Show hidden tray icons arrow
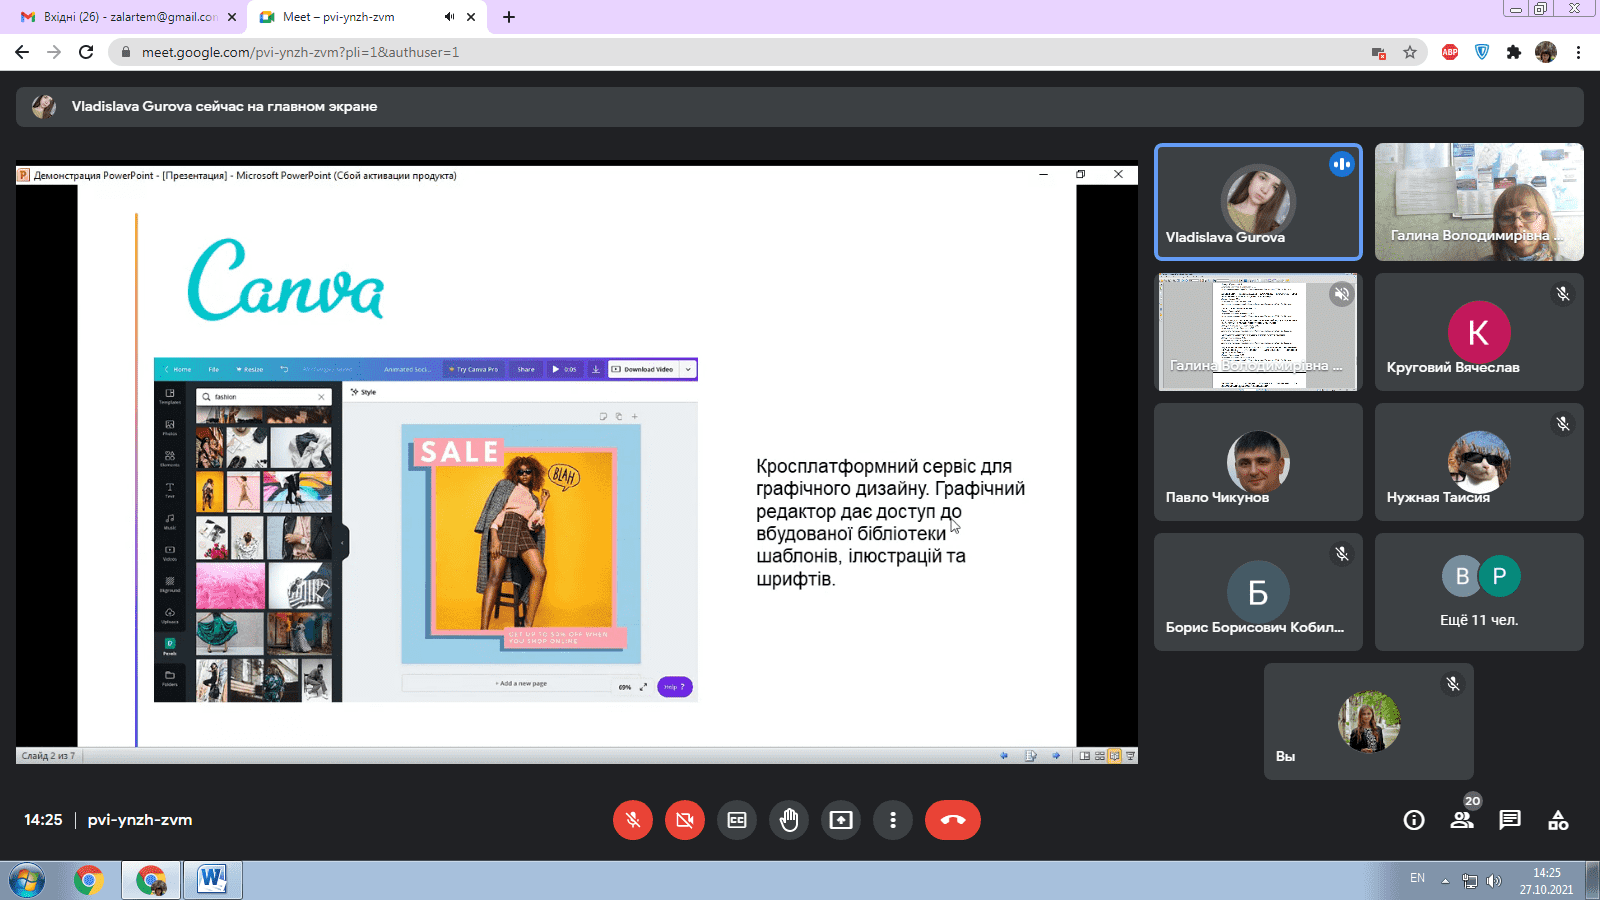This screenshot has height=900, width=1600. [x=1445, y=881]
